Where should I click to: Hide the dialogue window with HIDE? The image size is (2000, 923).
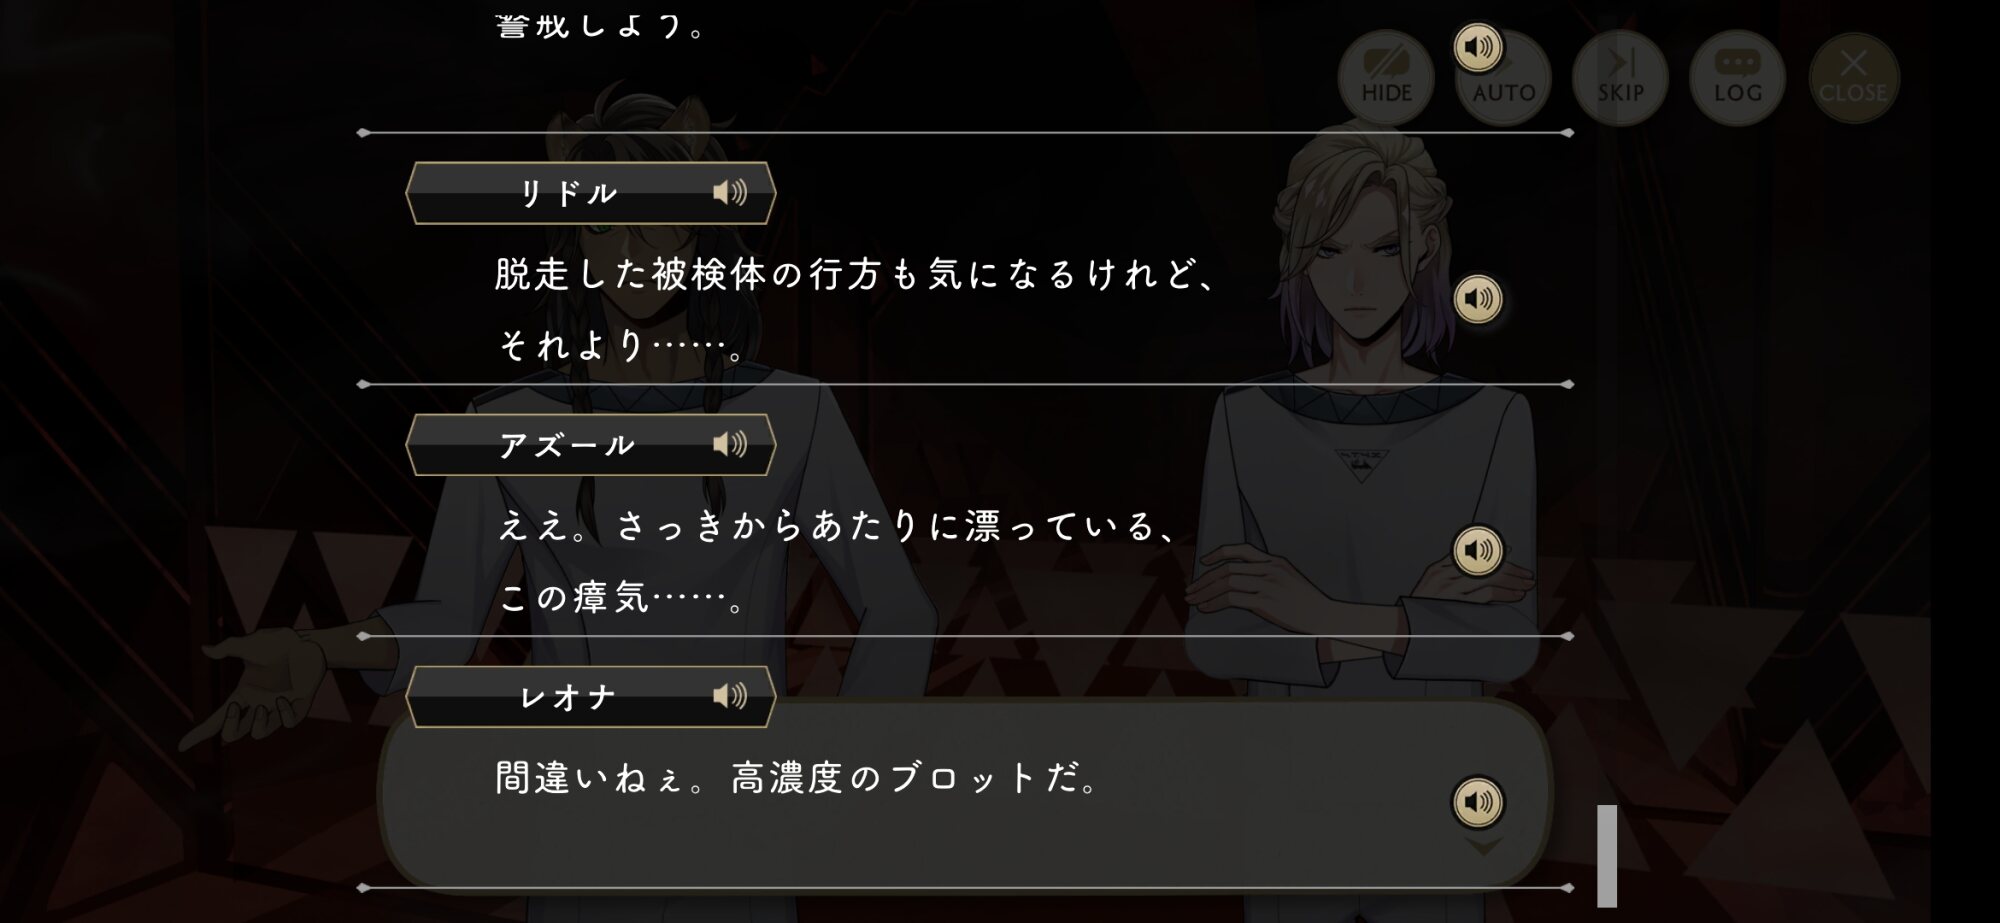[x=1386, y=78]
